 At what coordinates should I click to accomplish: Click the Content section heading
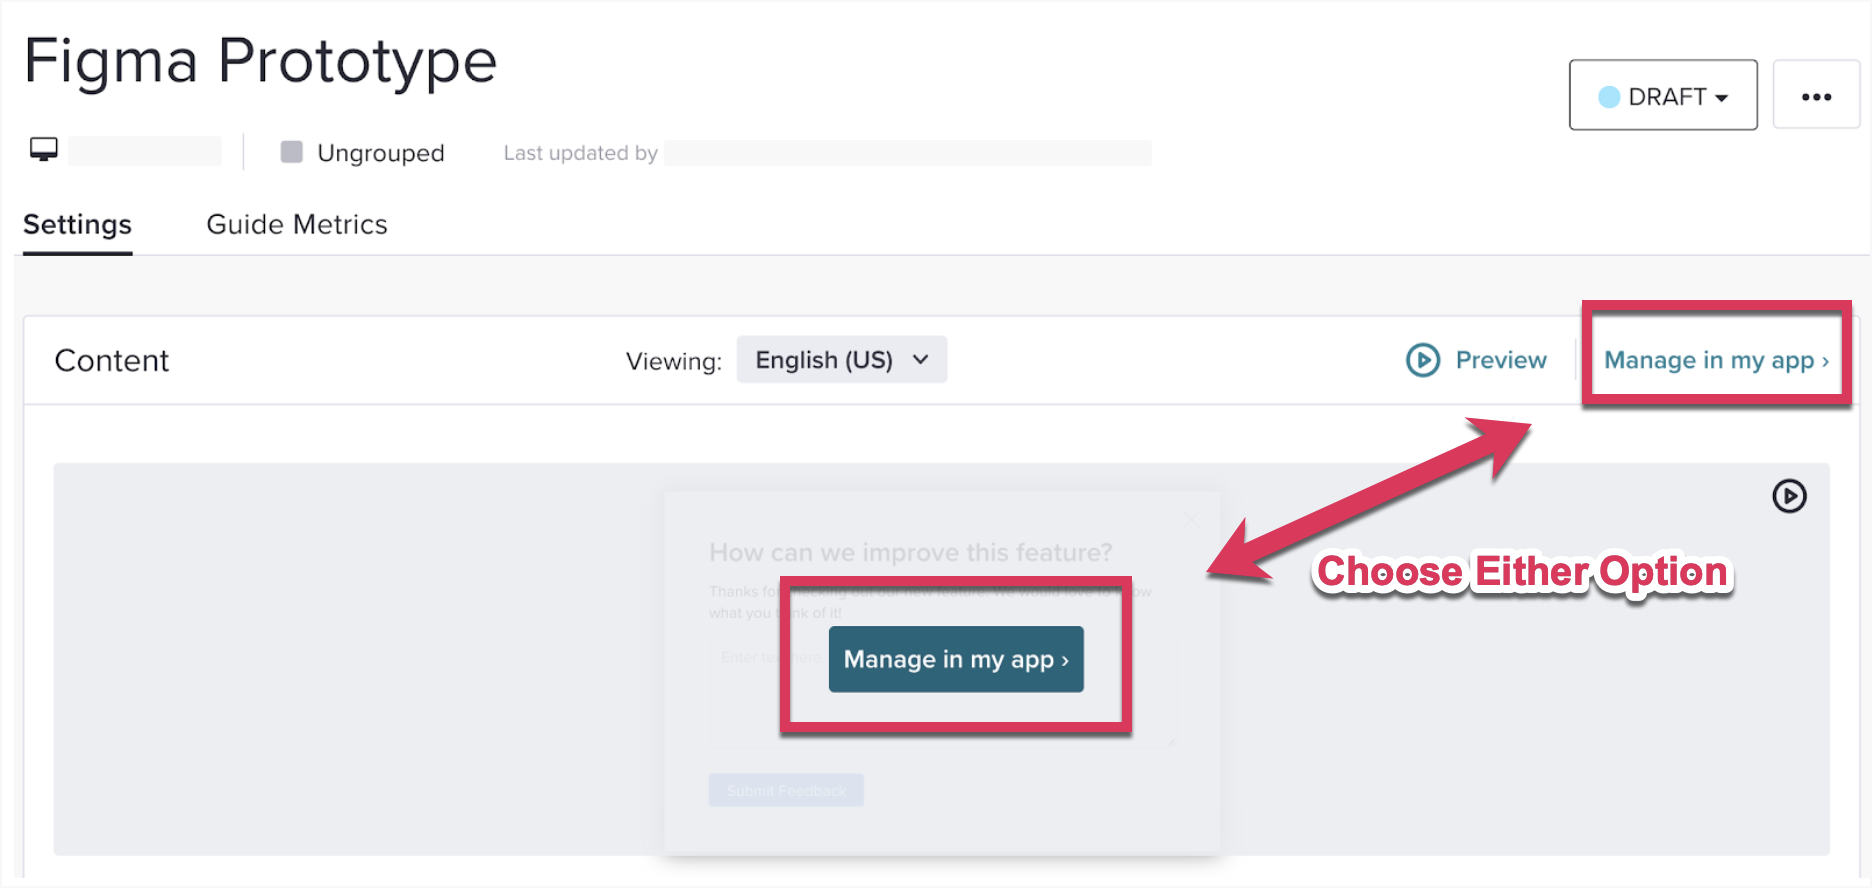click(x=112, y=360)
